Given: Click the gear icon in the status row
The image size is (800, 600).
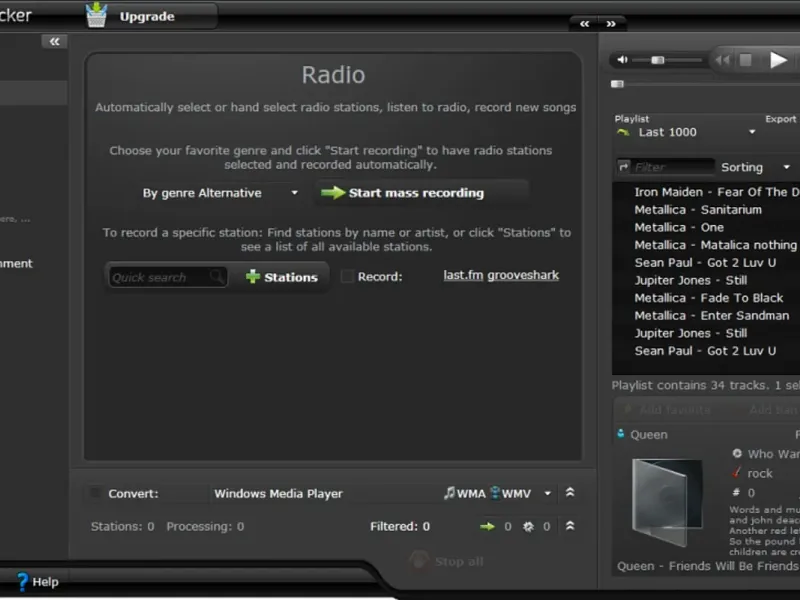Looking at the screenshot, I should (528, 526).
